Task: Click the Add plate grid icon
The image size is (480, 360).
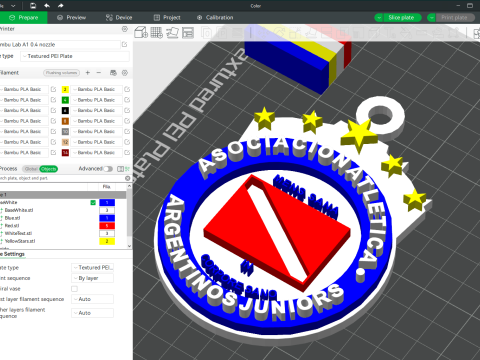Action: click(156, 32)
